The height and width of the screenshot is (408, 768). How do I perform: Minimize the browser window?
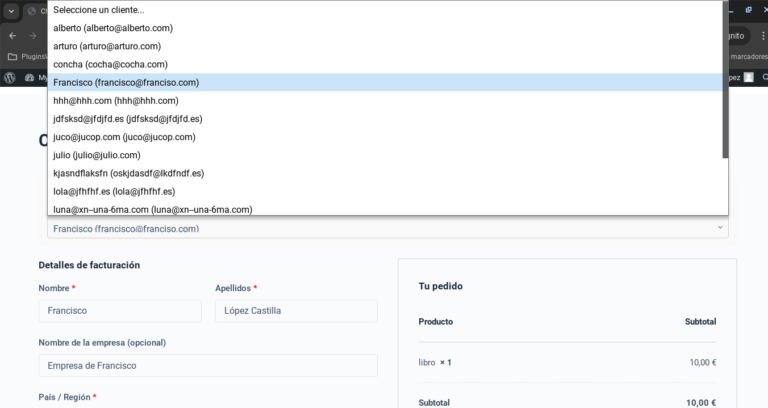point(732,10)
